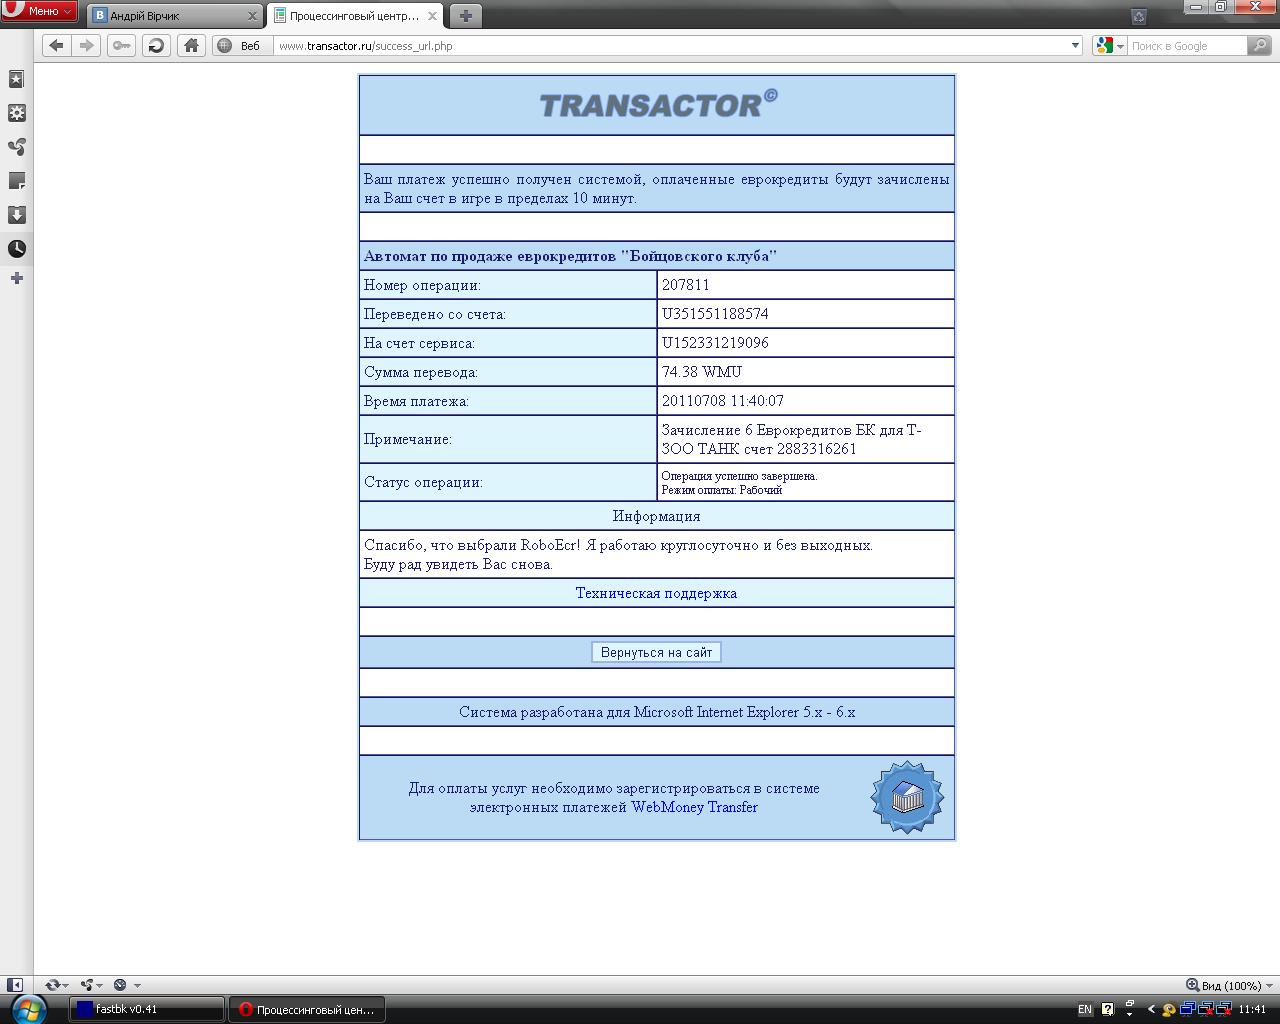Click the Веб site info badge

pyautogui.click(x=241, y=45)
